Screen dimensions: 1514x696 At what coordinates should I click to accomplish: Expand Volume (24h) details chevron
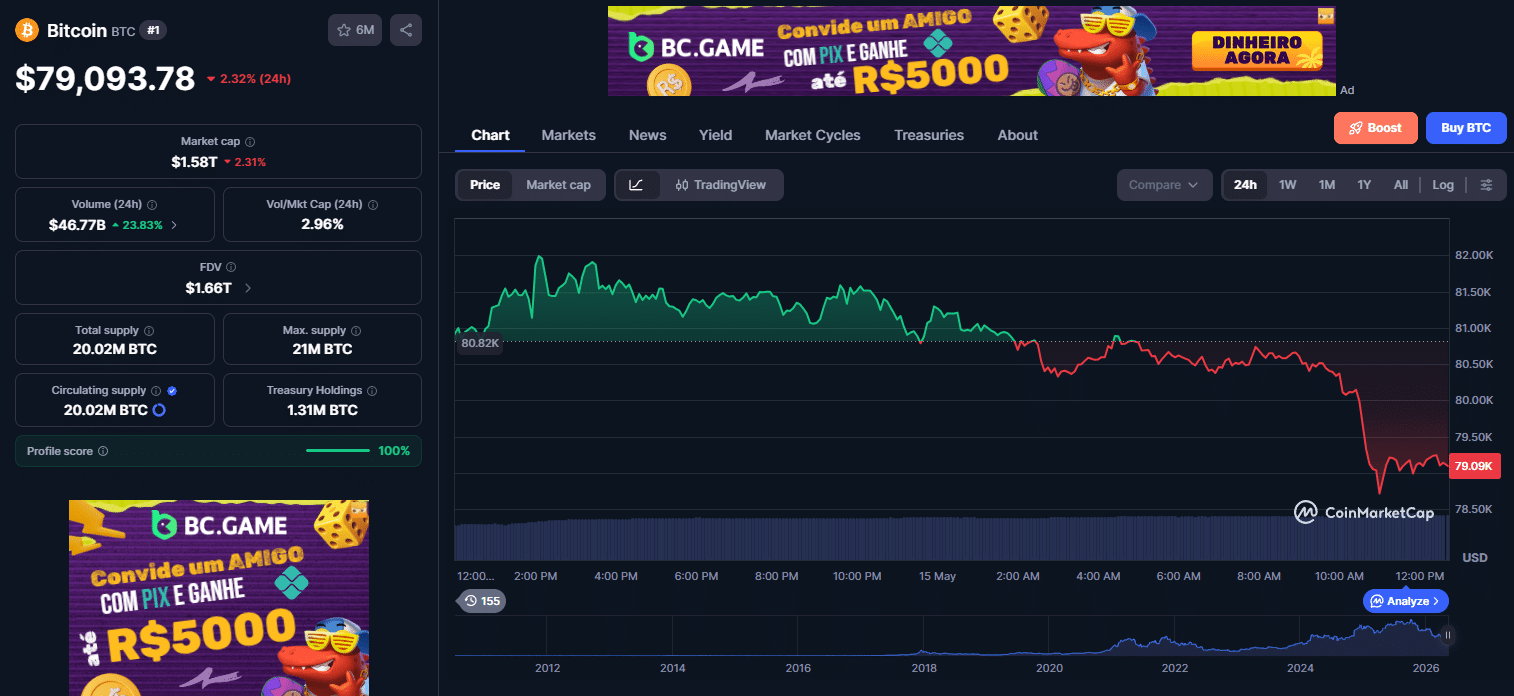pyautogui.click(x=174, y=225)
